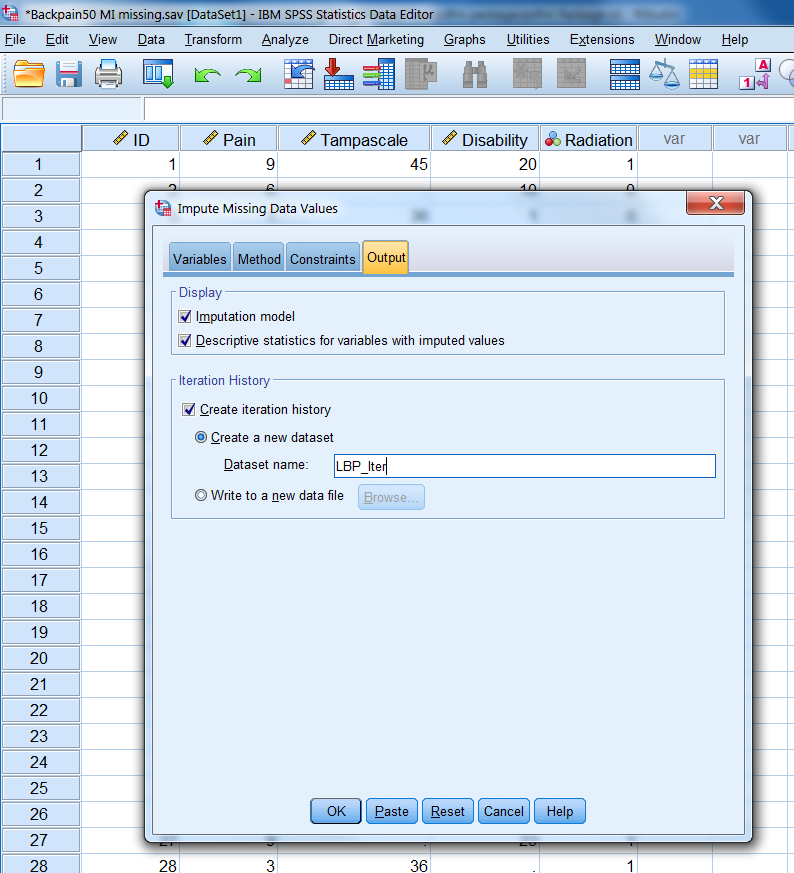The image size is (794, 873).
Task: Uncheck the Imputation model checkbox
Action: click(185, 316)
